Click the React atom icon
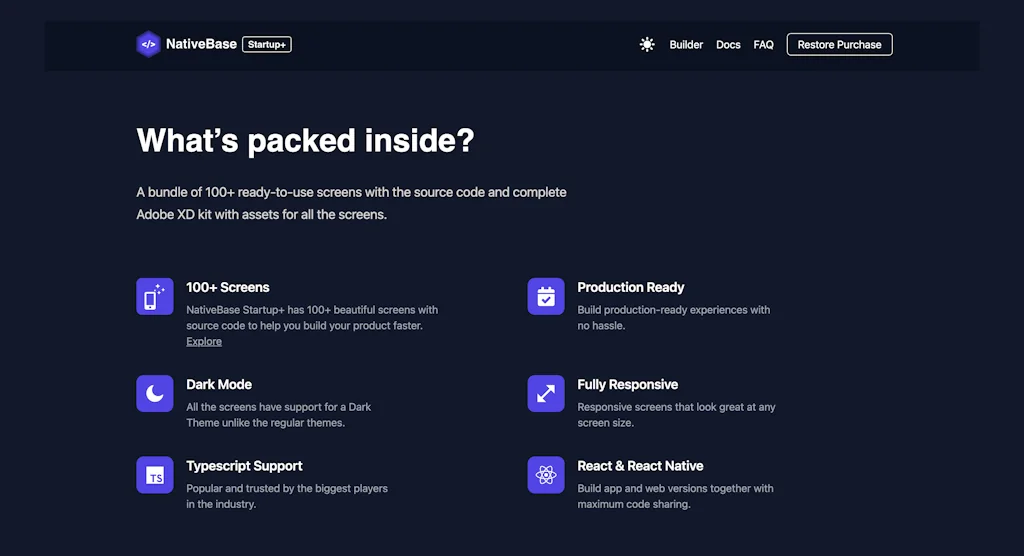This screenshot has width=1024, height=556. tap(546, 475)
